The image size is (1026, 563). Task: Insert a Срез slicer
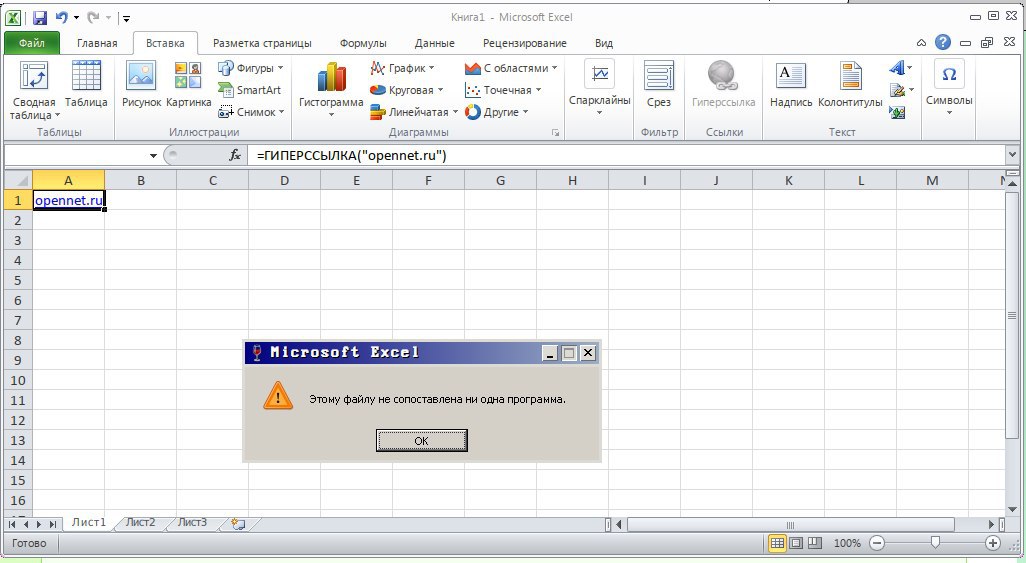[x=659, y=84]
